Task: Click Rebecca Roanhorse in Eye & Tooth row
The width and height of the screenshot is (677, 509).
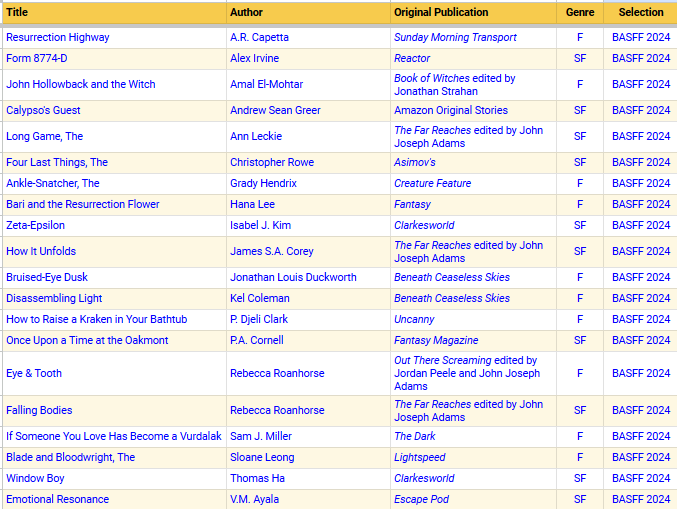Action: pyautogui.click(x=277, y=373)
